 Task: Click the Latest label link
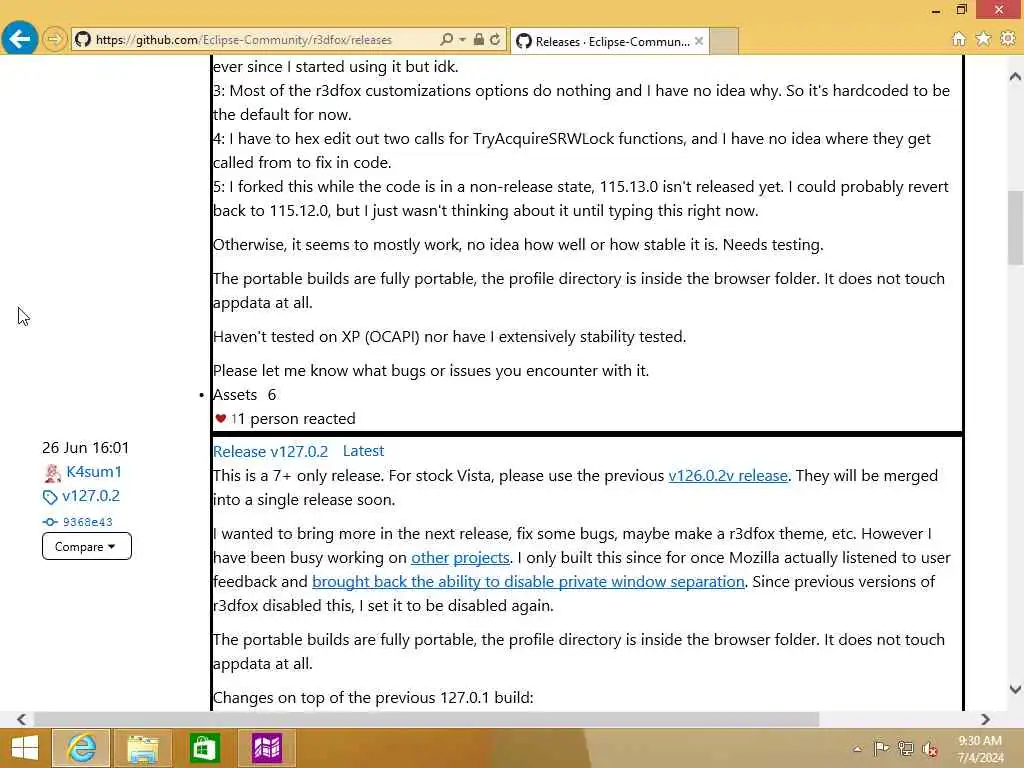tap(363, 451)
